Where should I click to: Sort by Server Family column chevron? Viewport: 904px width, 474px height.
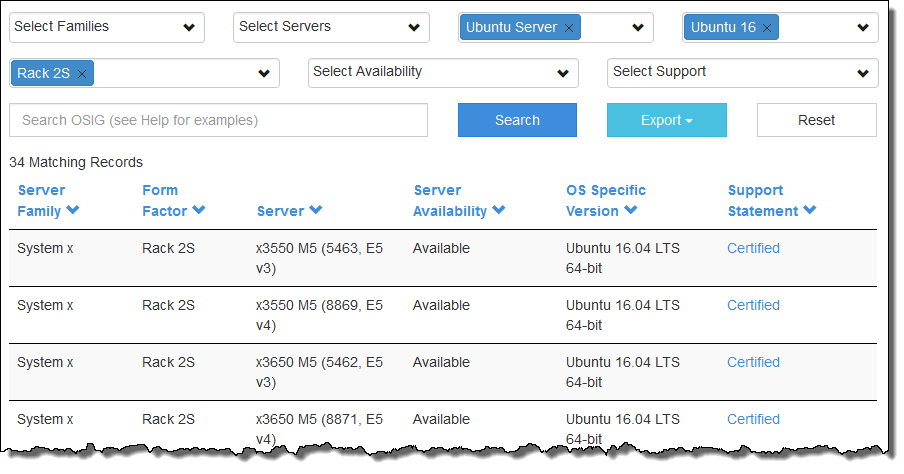73,211
